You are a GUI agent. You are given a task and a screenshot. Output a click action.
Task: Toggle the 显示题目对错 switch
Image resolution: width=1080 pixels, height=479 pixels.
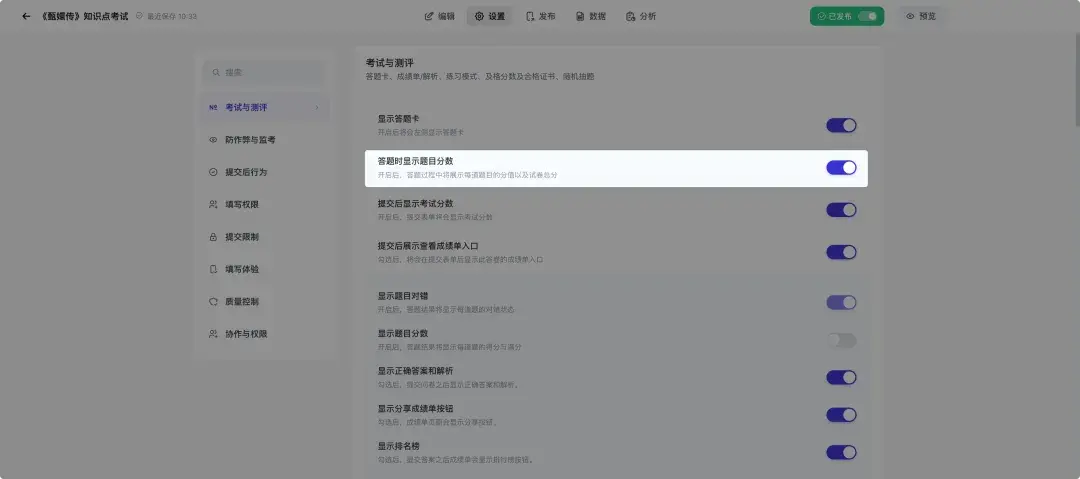pyautogui.click(x=841, y=303)
